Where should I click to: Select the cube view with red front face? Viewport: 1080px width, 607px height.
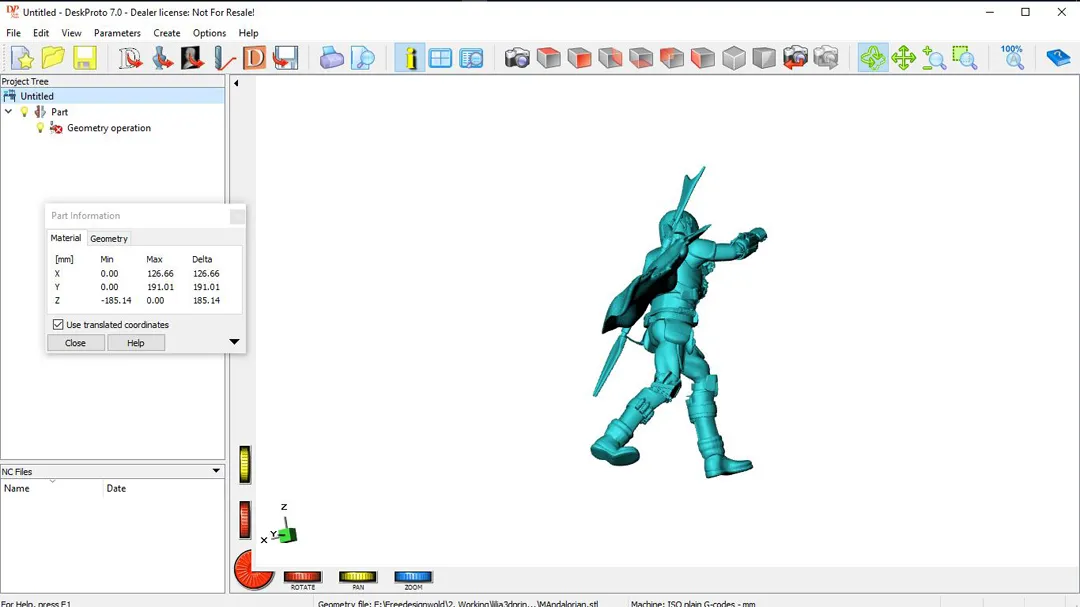coord(579,58)
